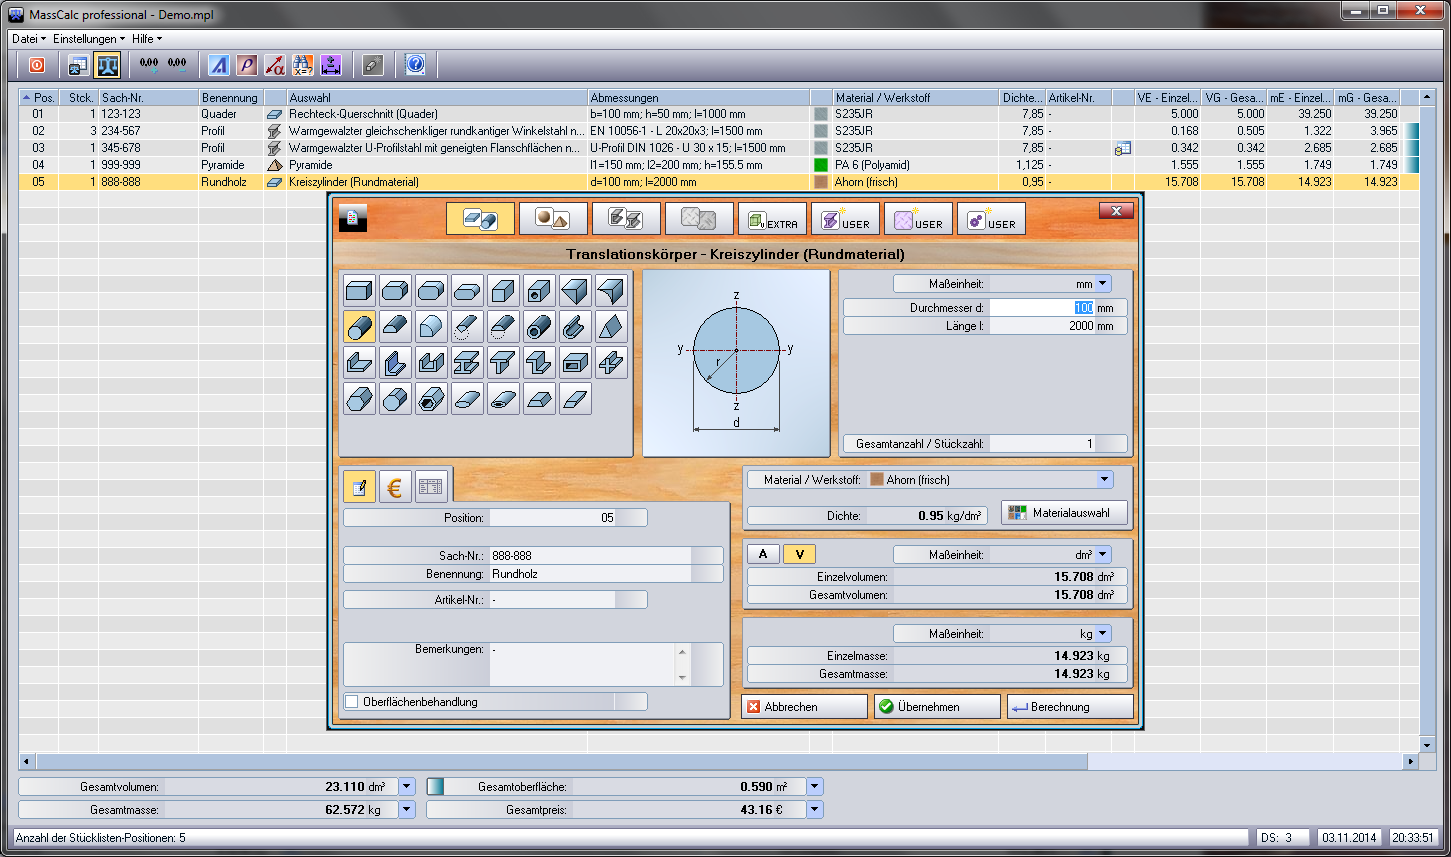This screenshot has height=857, width=1451.
Task: Select the hexagonal bar shape icon
Action: [359, 399]
